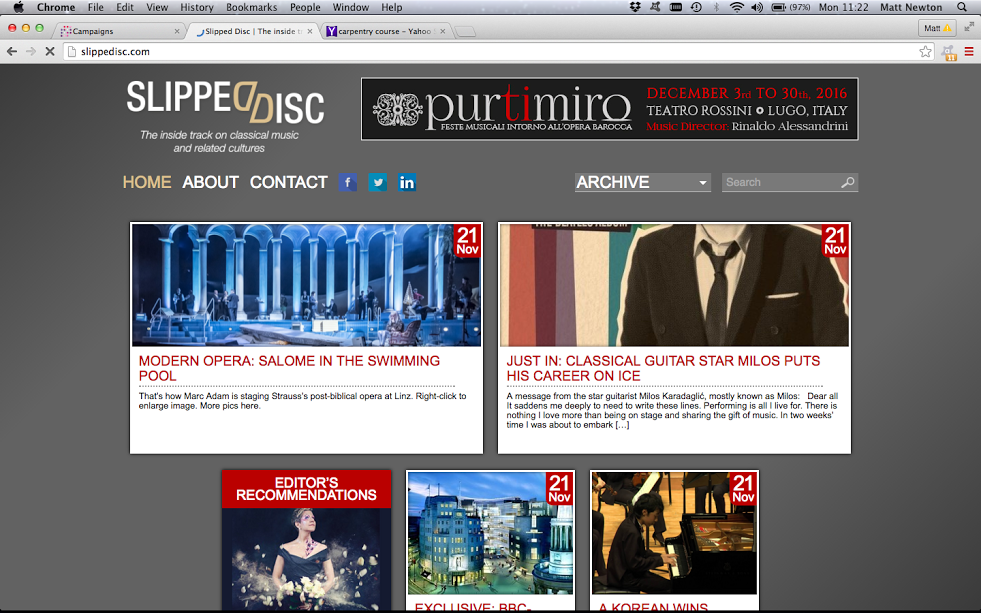The width and height of the screenshot is (981, 613).
Task: Click the browser extension icon with badge
Action: [948, 53]
